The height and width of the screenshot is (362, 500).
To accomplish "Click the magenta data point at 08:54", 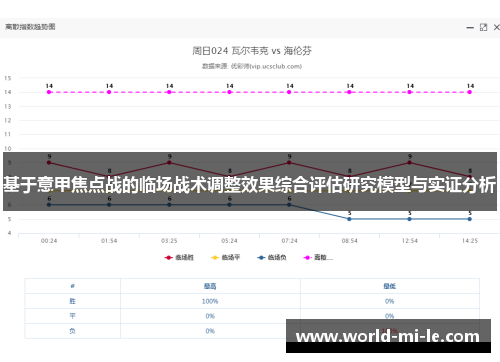I will [x=349, y=92].
